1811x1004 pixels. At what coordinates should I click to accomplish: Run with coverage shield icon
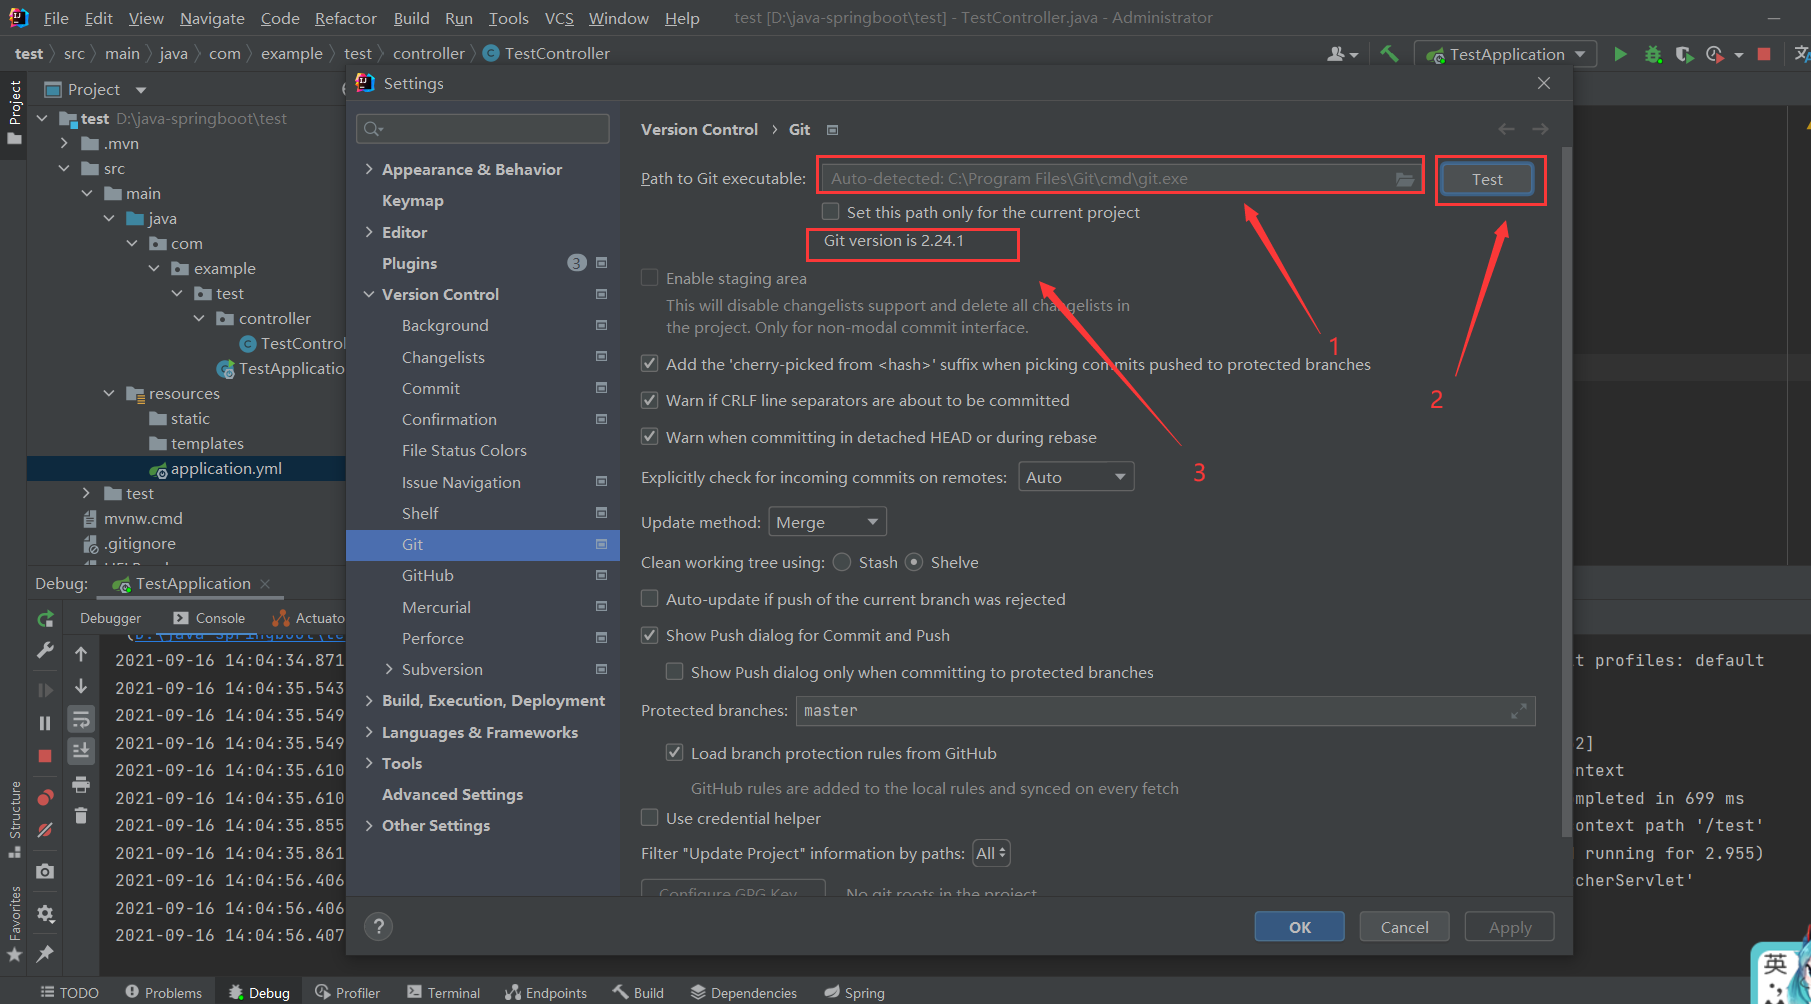click(1684, 54)
